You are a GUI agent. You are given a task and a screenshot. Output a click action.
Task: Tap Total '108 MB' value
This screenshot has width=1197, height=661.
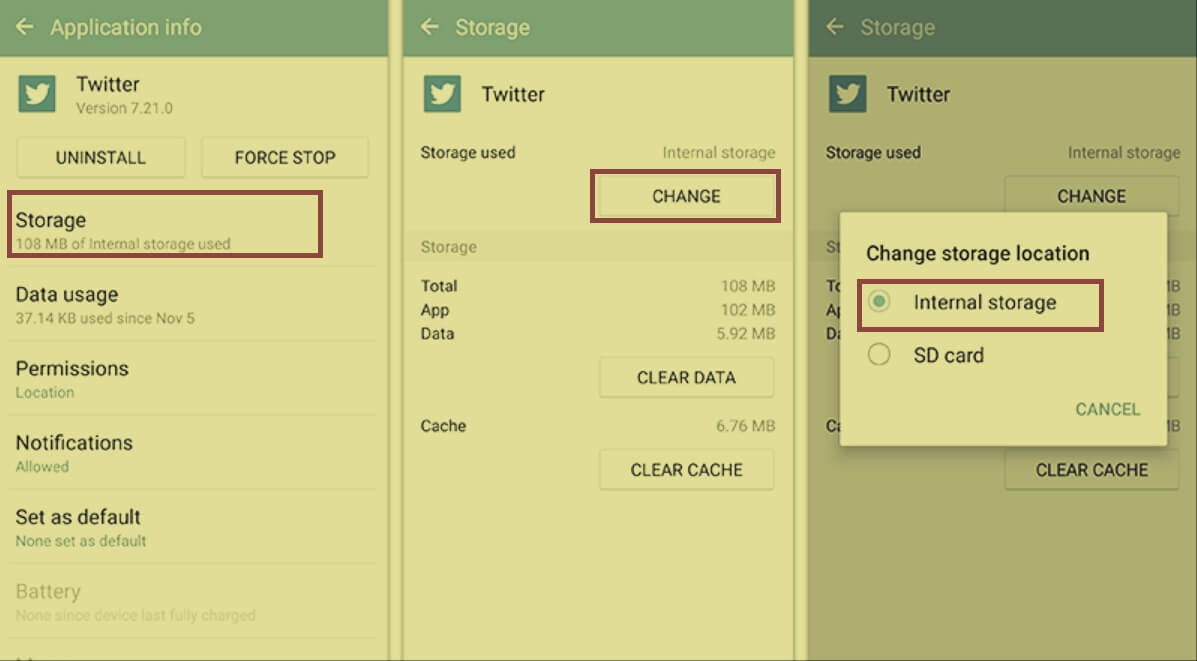[x=747, y=286]
